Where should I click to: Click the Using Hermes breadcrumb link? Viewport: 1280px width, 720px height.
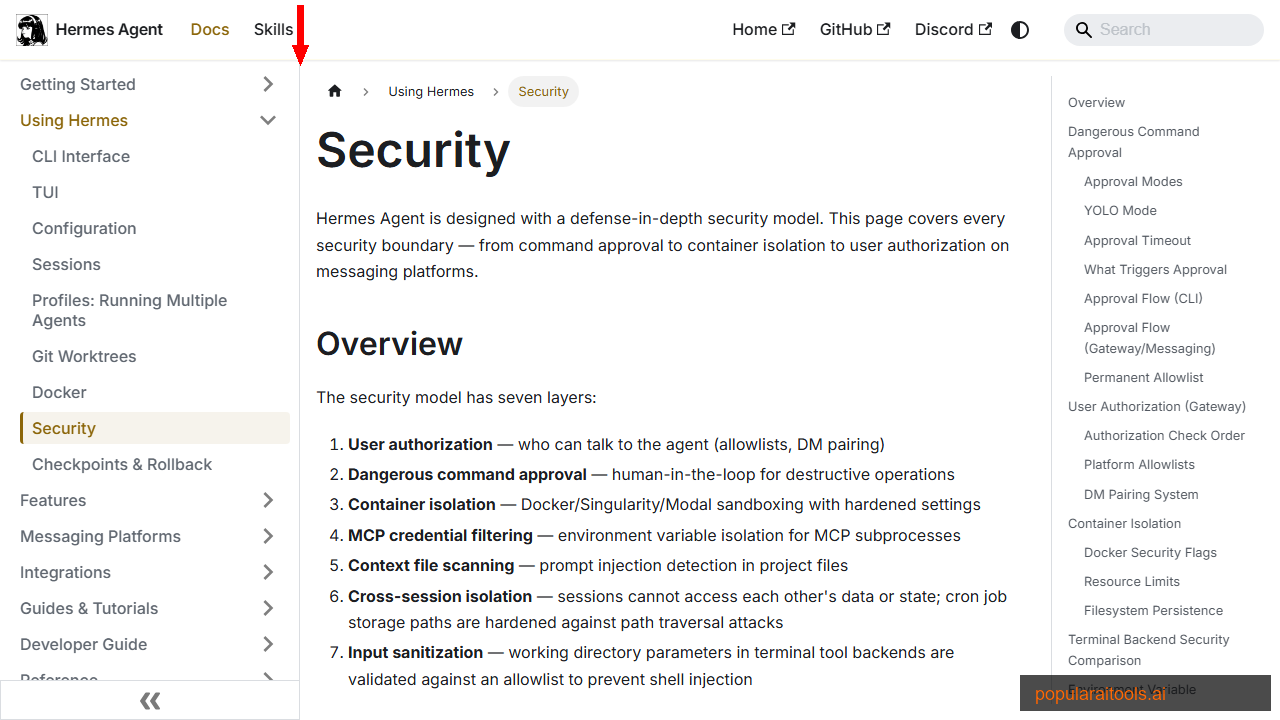pos(431,91)
